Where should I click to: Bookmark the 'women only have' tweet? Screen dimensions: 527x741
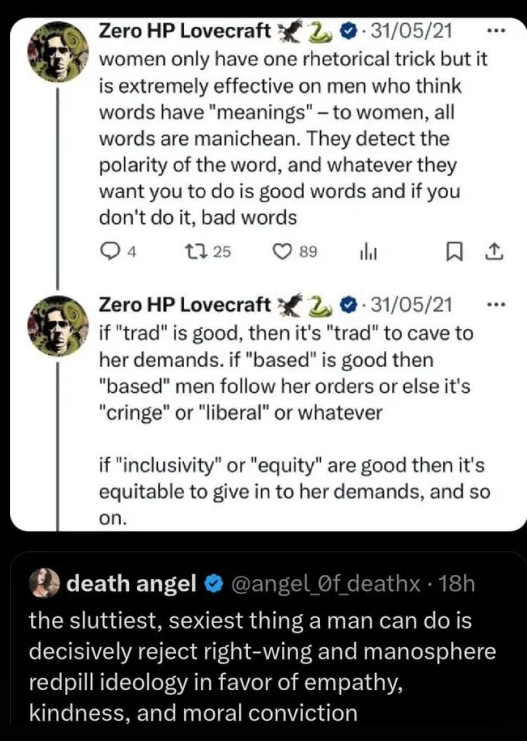coord(455,252)
